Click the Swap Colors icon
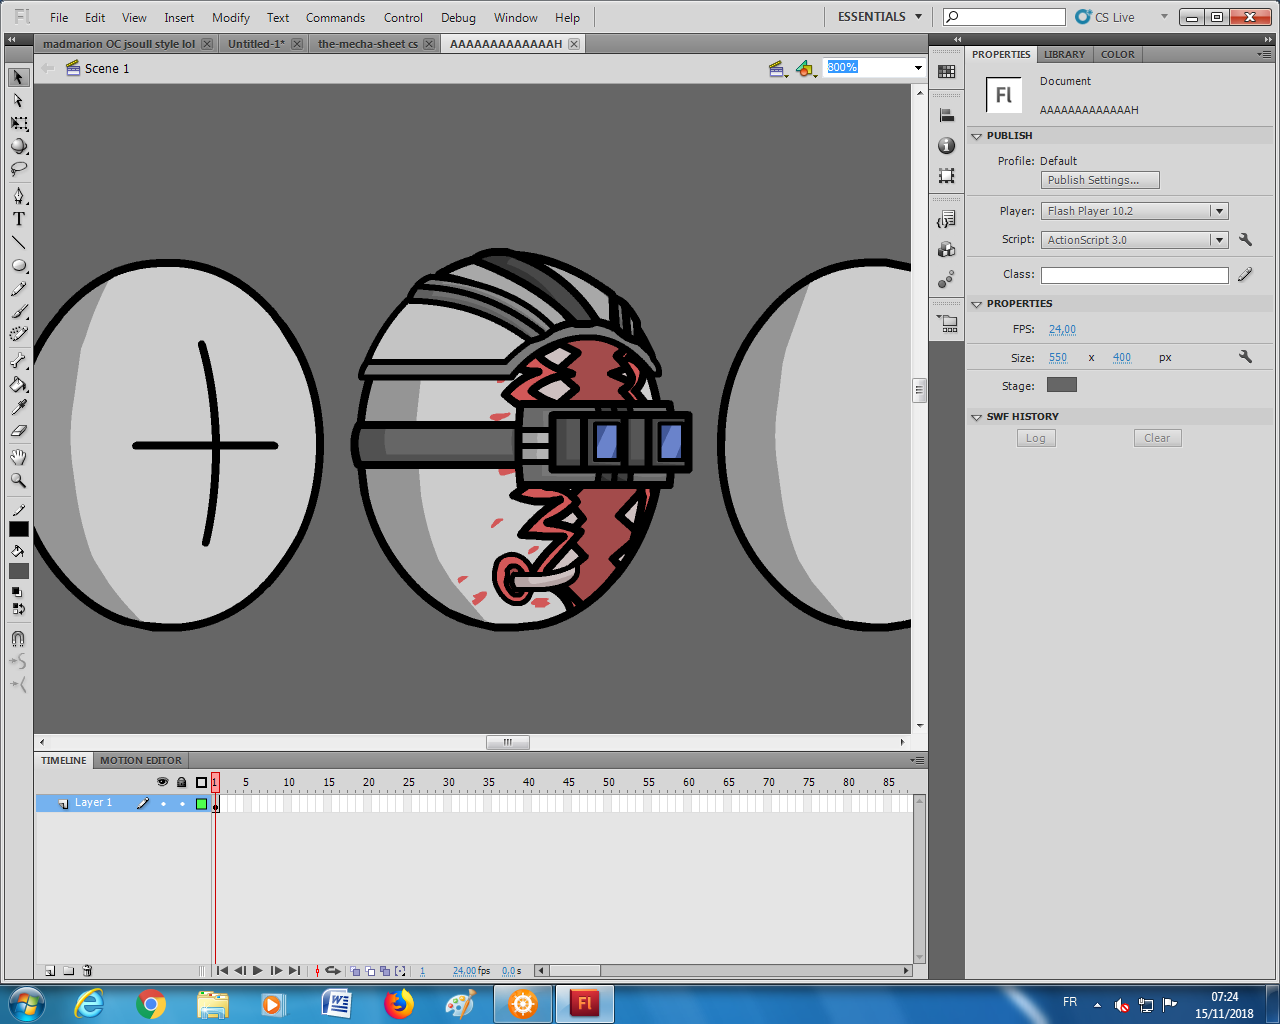Viewport: 1280px width, 1024px height. pos(18,608)
